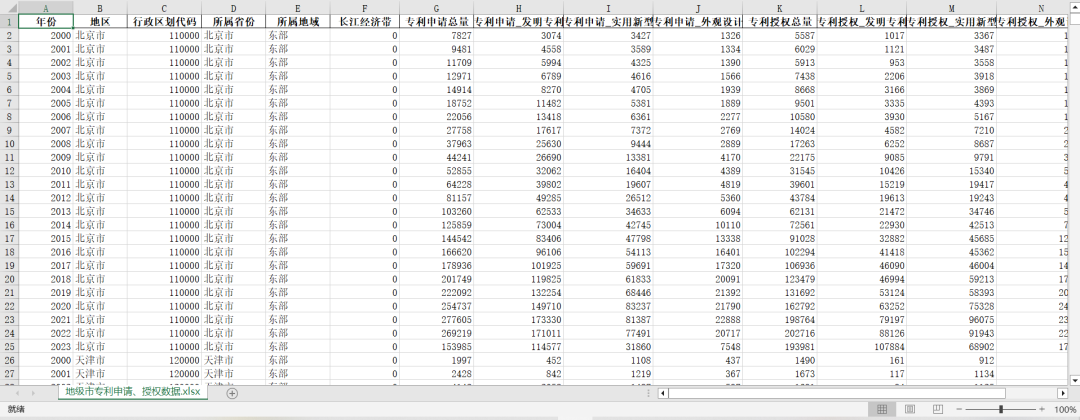Select the cell with value 173330
The height and width of the screenshot is (420, 1080).
coord(518,319)
